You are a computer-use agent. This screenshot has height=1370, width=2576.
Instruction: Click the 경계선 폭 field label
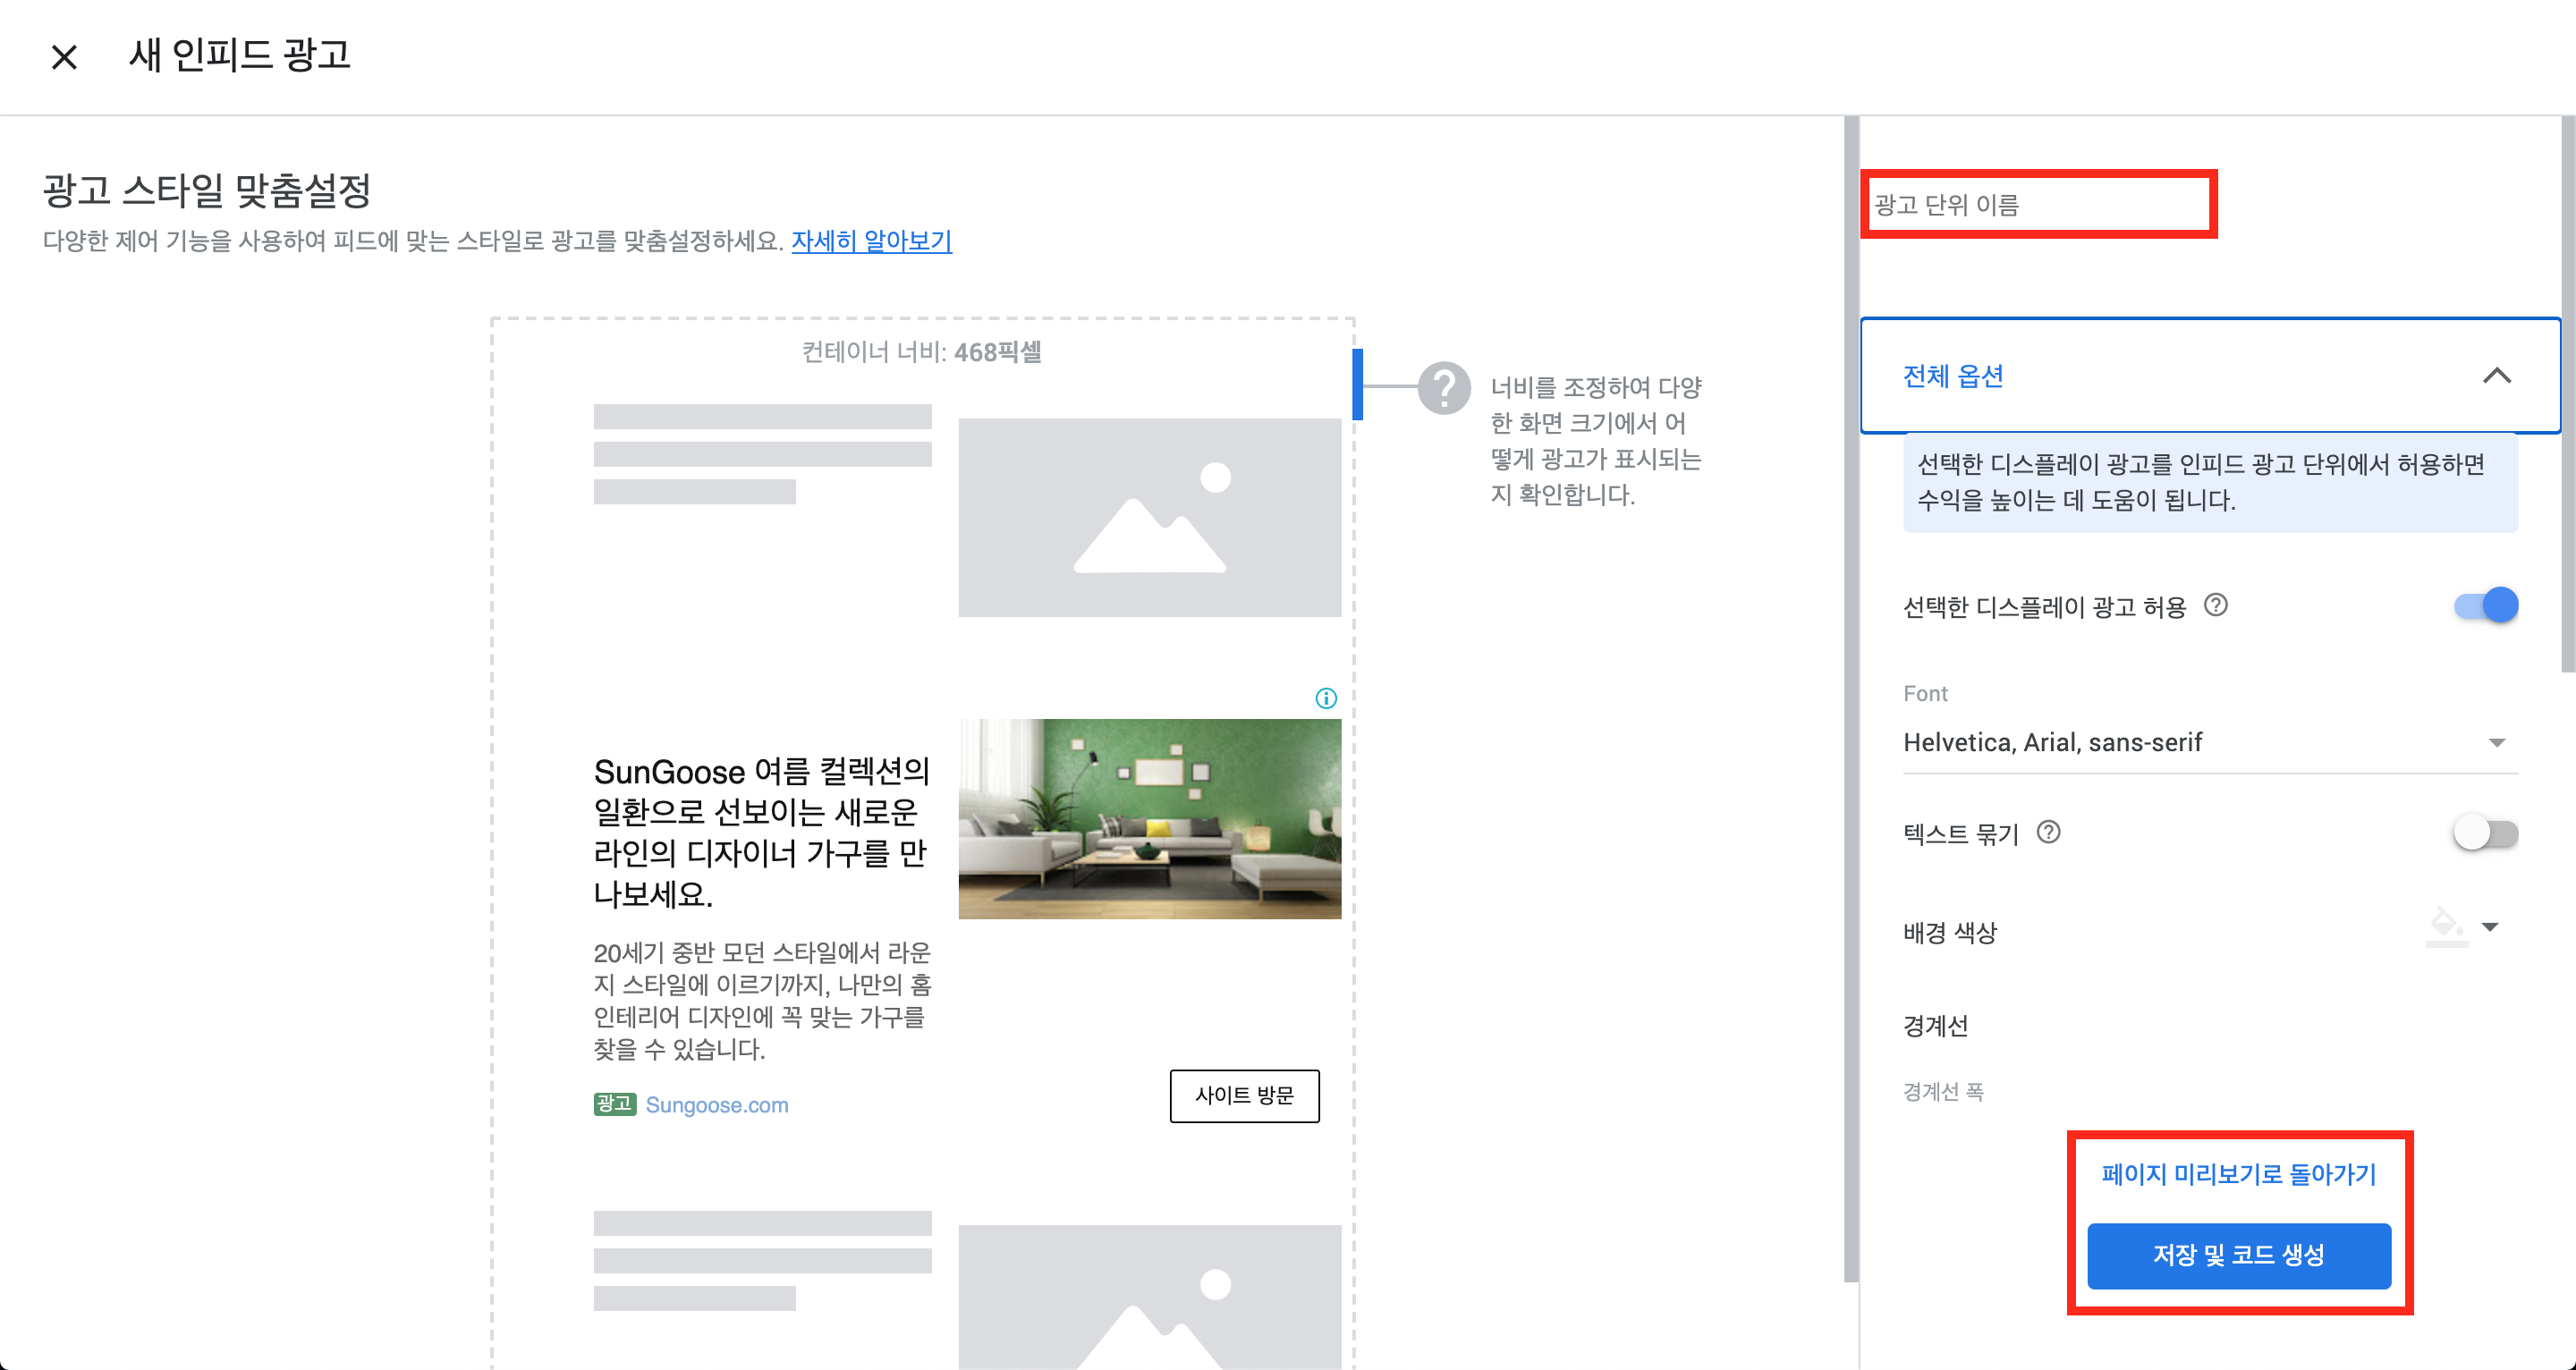coord(1942,1091)
